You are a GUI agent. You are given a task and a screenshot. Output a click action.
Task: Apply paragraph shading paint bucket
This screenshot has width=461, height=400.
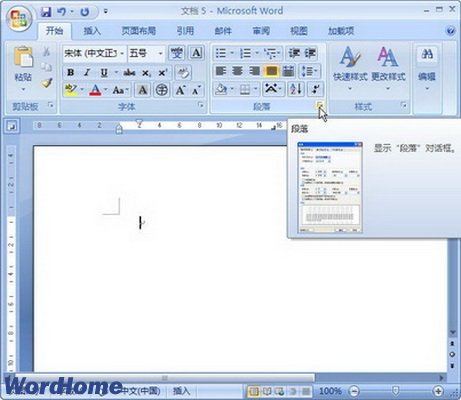[221, 89]
